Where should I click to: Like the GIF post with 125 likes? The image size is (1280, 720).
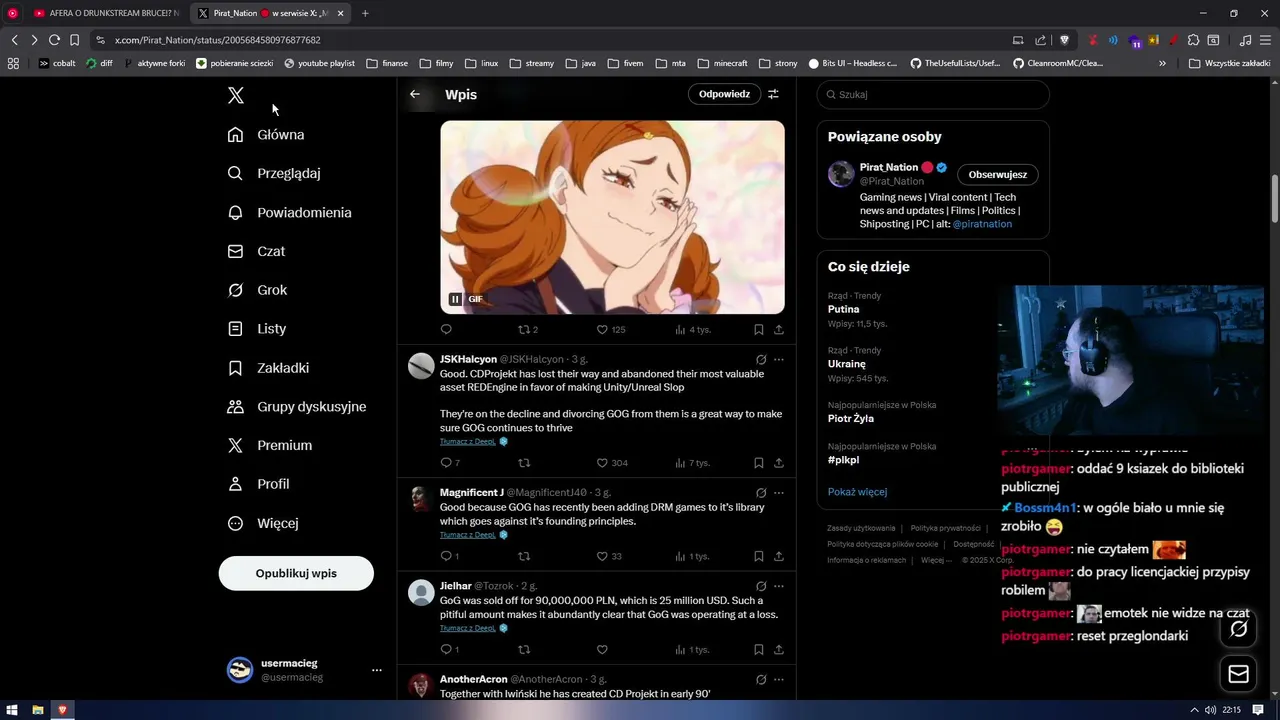tap(611, 329)
